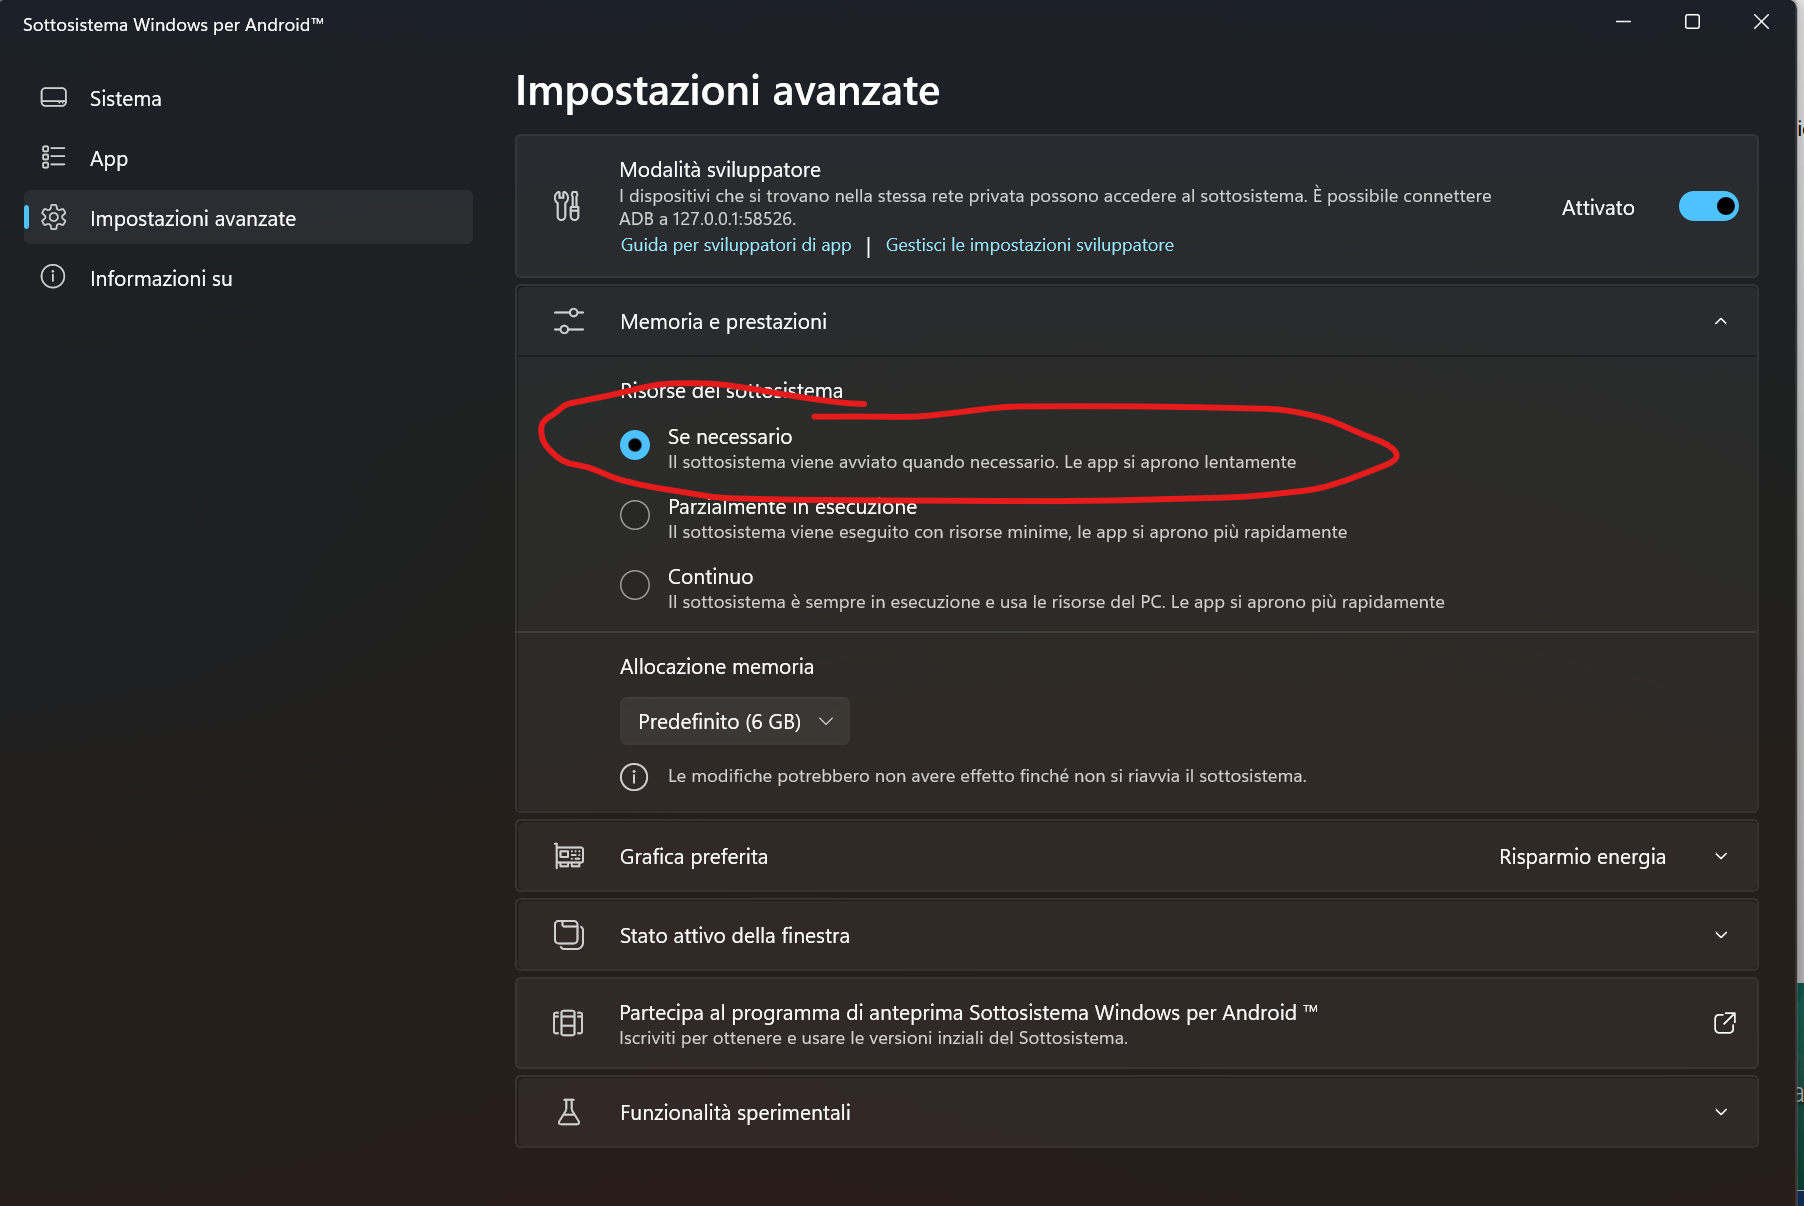The height and width of the screenshot is (1206, 1804).
Task: Click the App list icon in the sidebar
Action: (54, 157)
